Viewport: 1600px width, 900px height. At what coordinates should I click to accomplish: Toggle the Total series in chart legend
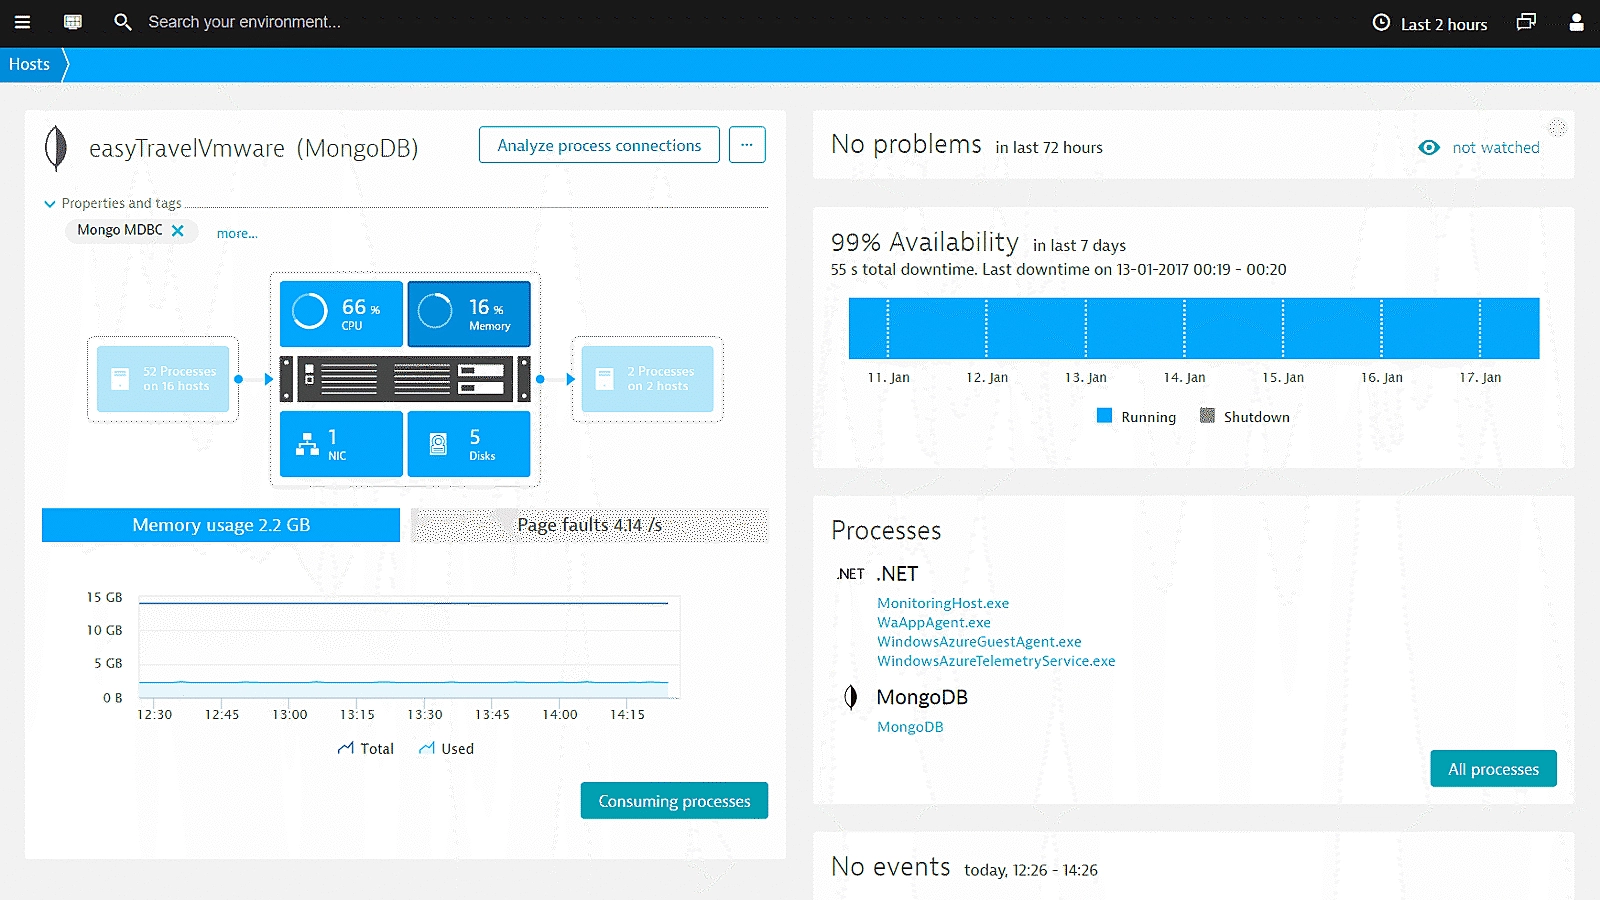tap(366, 749)
